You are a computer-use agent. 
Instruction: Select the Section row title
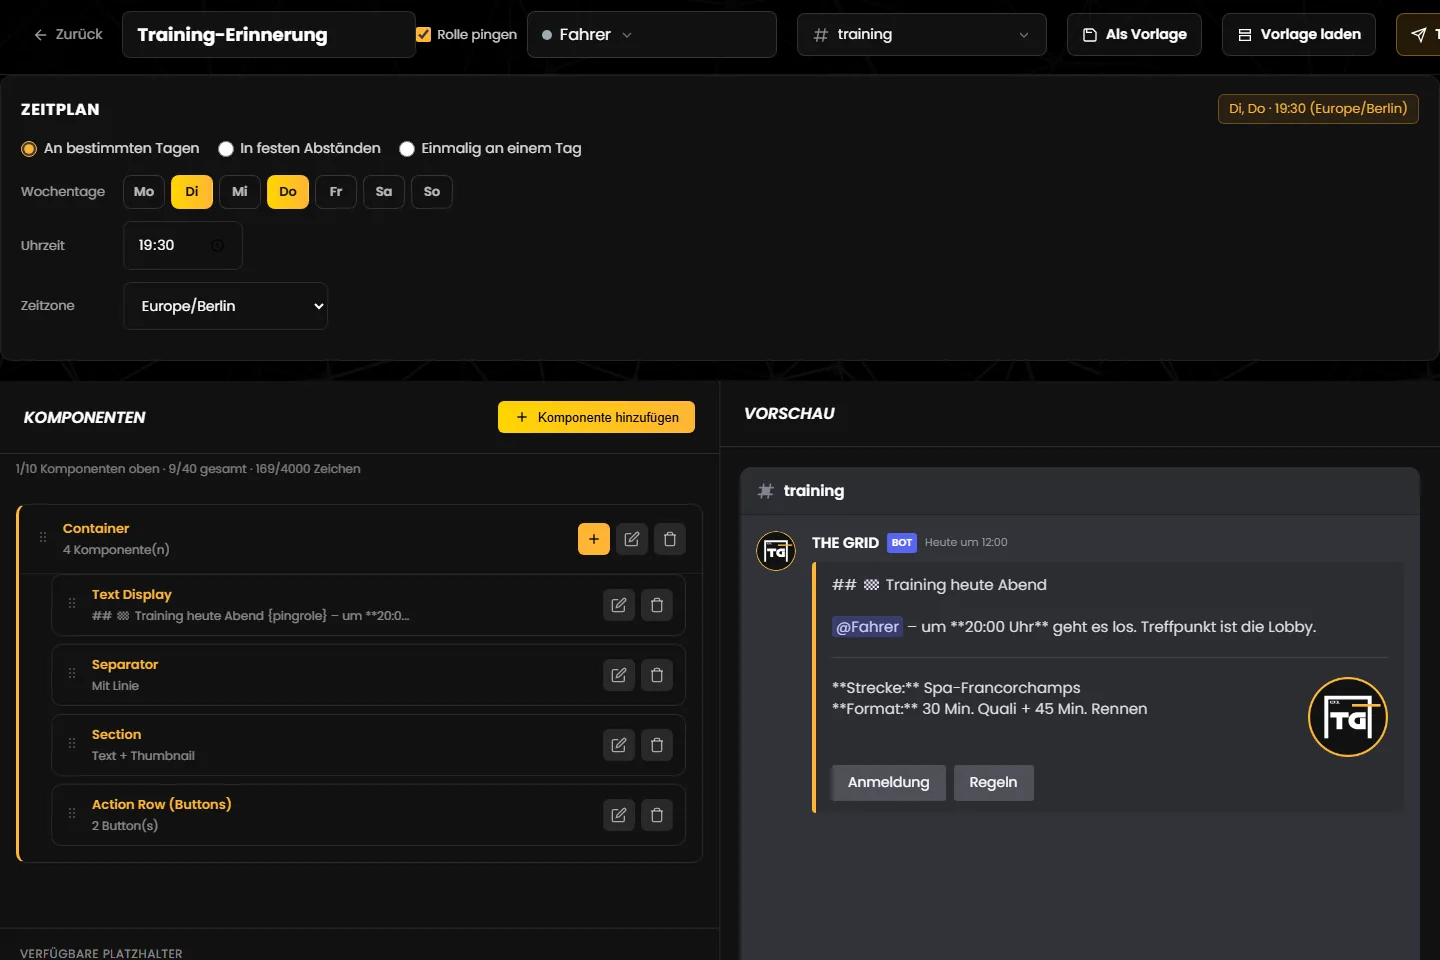pyautogui.click(x=116, y=734)
